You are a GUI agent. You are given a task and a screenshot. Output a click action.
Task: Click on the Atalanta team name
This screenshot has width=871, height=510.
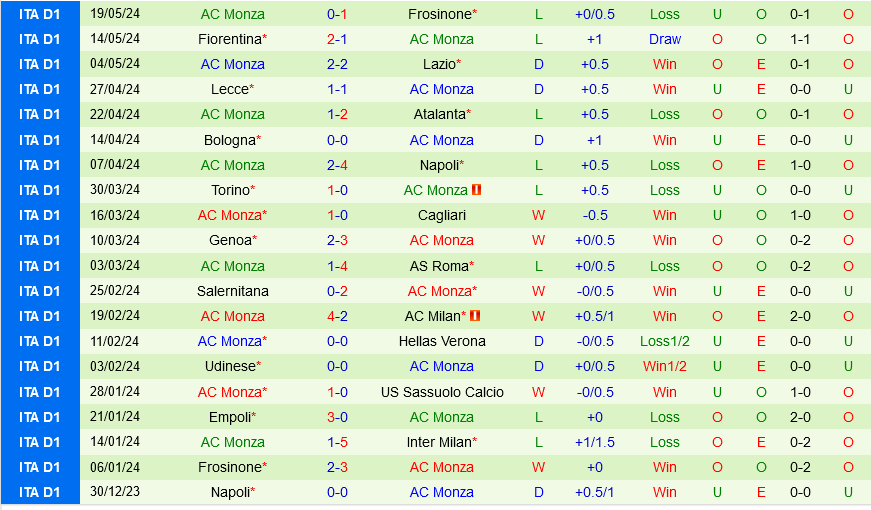[x=439, y=114]
